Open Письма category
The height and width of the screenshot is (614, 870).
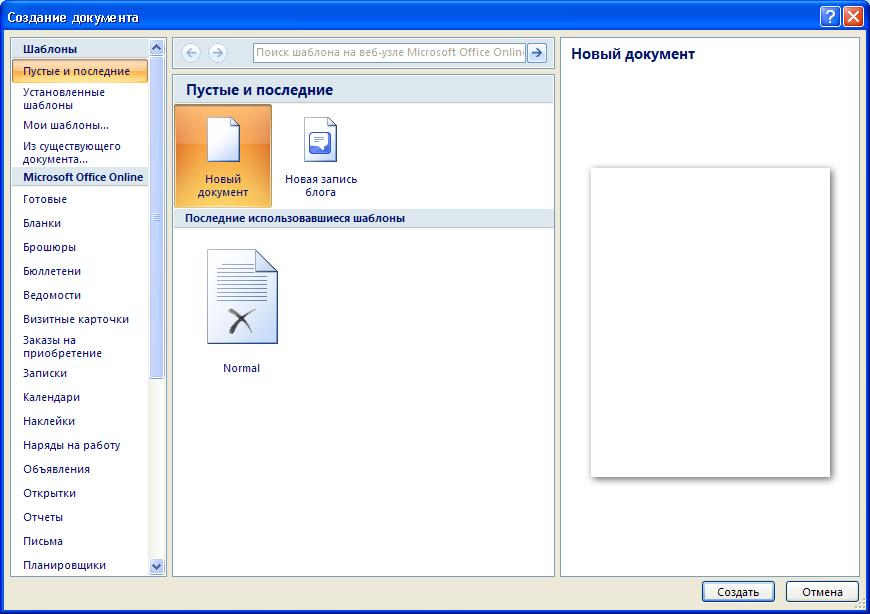80,541
